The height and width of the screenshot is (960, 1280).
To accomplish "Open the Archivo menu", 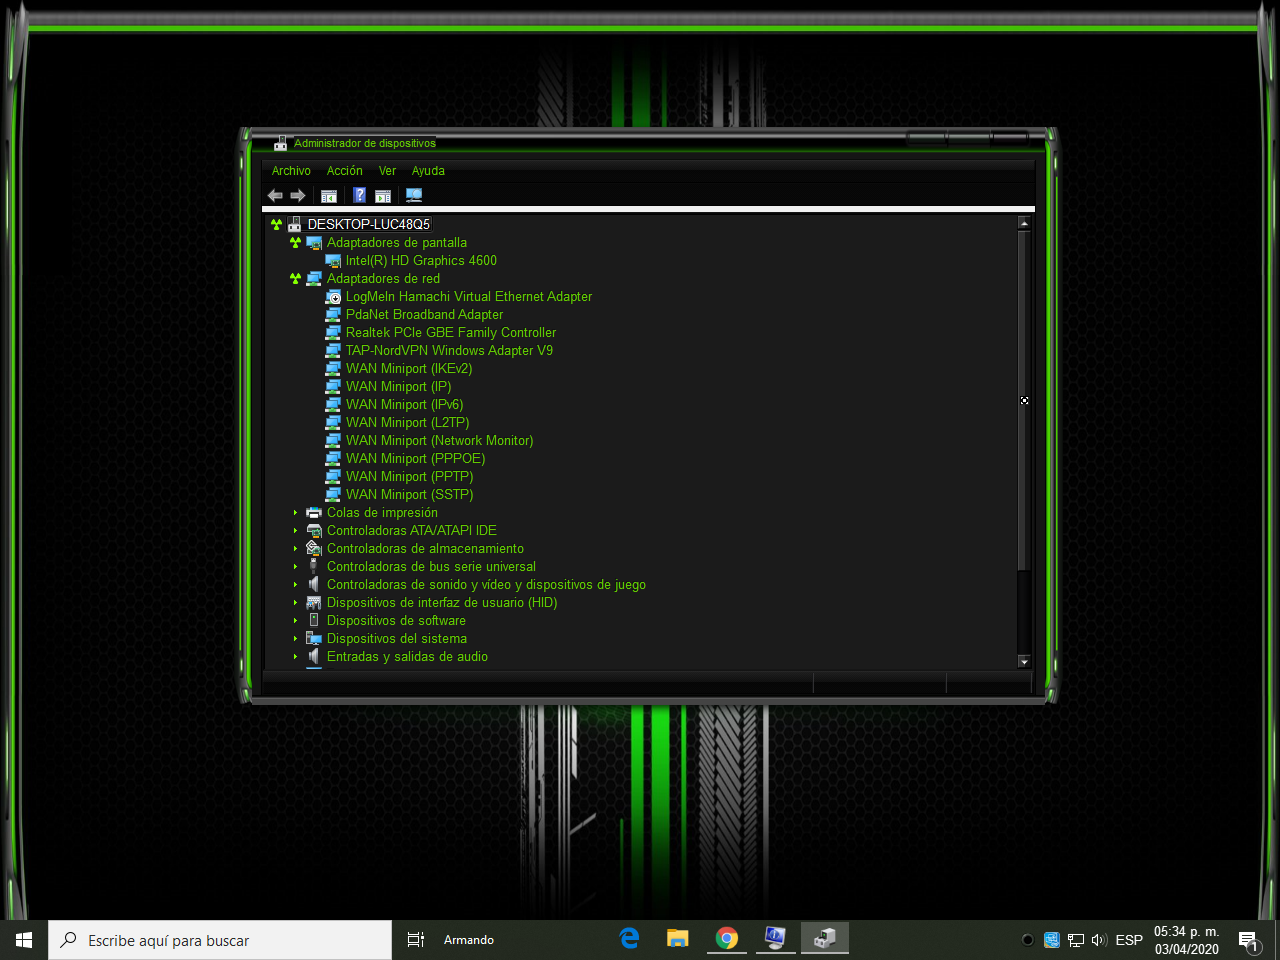I will (x=291, y=171).
